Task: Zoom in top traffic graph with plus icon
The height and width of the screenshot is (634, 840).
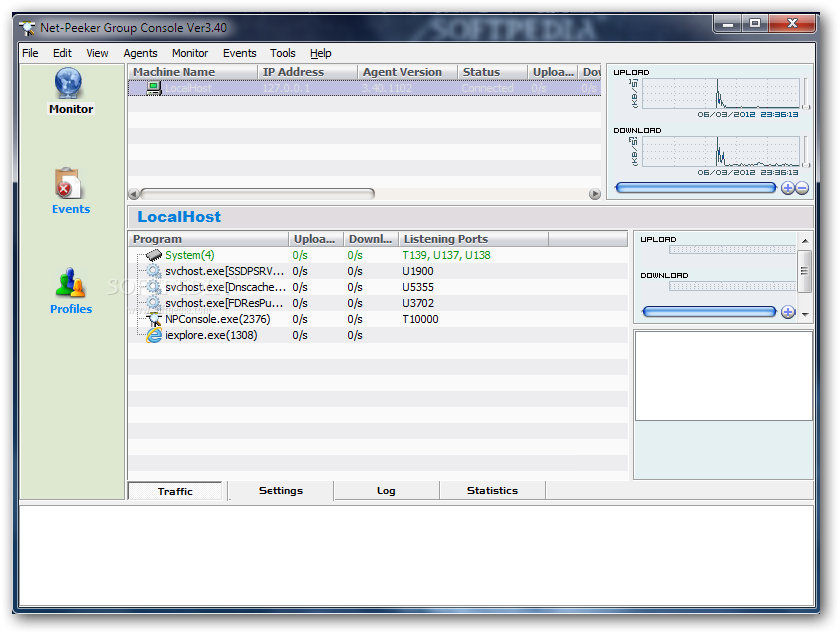Action: [788, 188]
